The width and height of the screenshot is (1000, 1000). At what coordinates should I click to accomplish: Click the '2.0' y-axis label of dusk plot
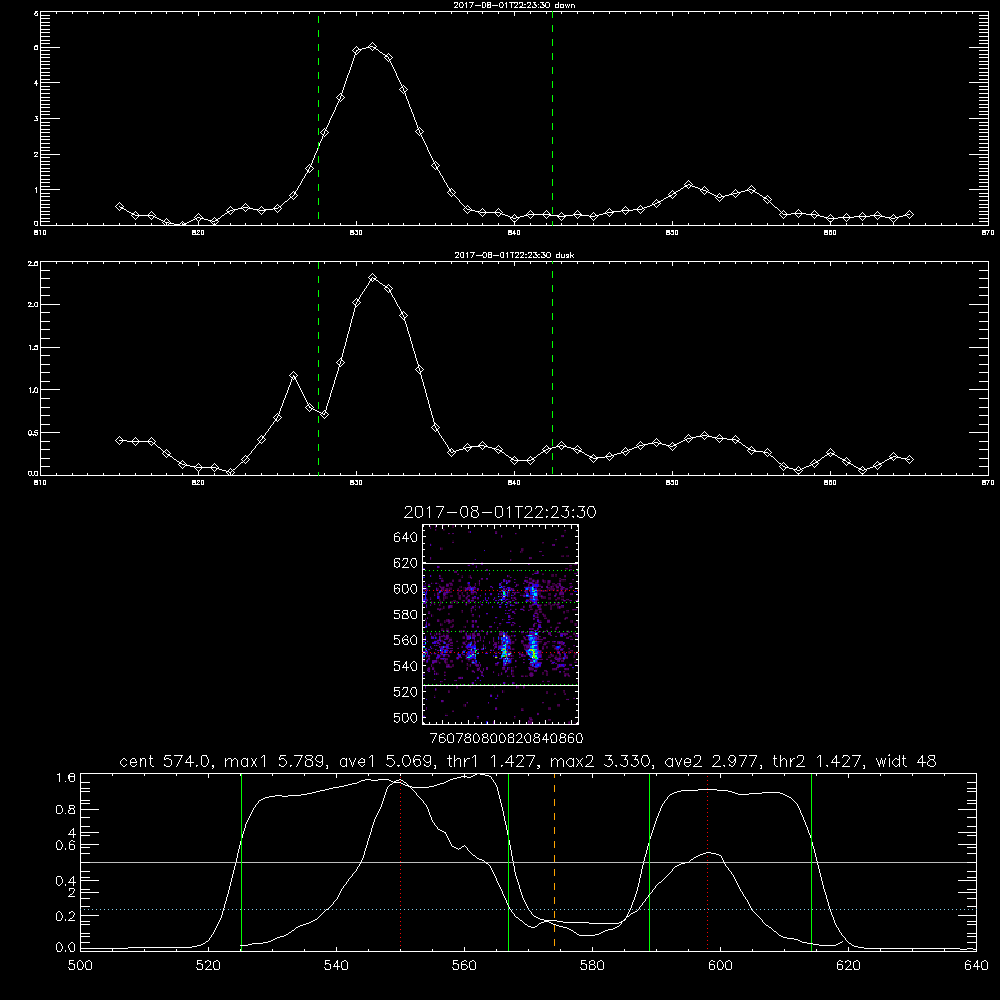point(33,304)
